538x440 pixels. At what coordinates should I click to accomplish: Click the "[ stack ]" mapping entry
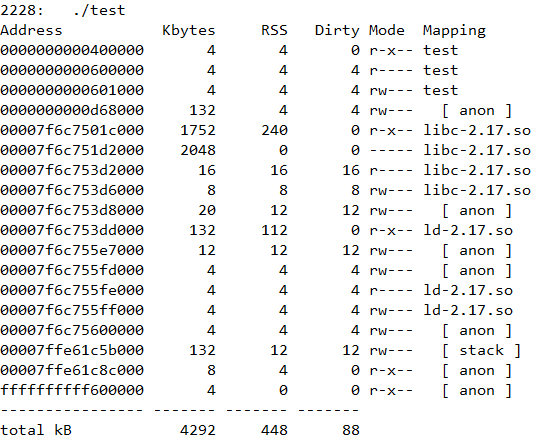[x=482, y=350]
